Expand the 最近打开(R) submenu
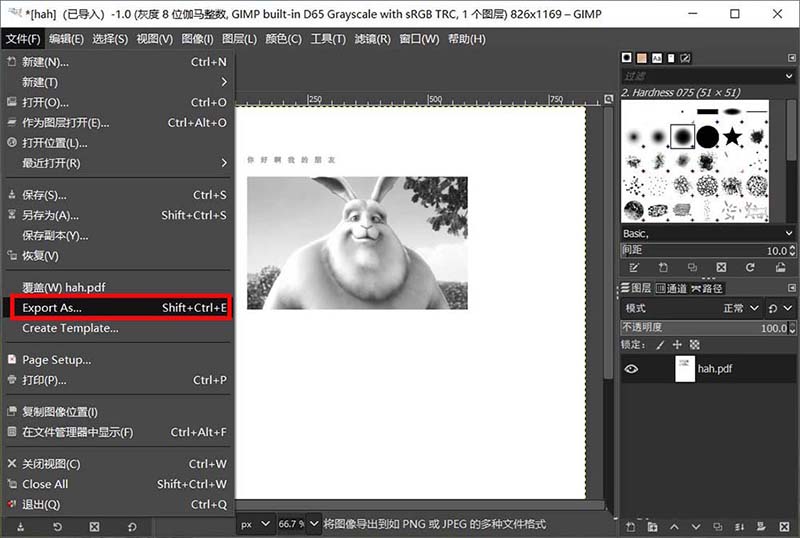Screen dimensions: 800x538 click(x=117, y=163)
